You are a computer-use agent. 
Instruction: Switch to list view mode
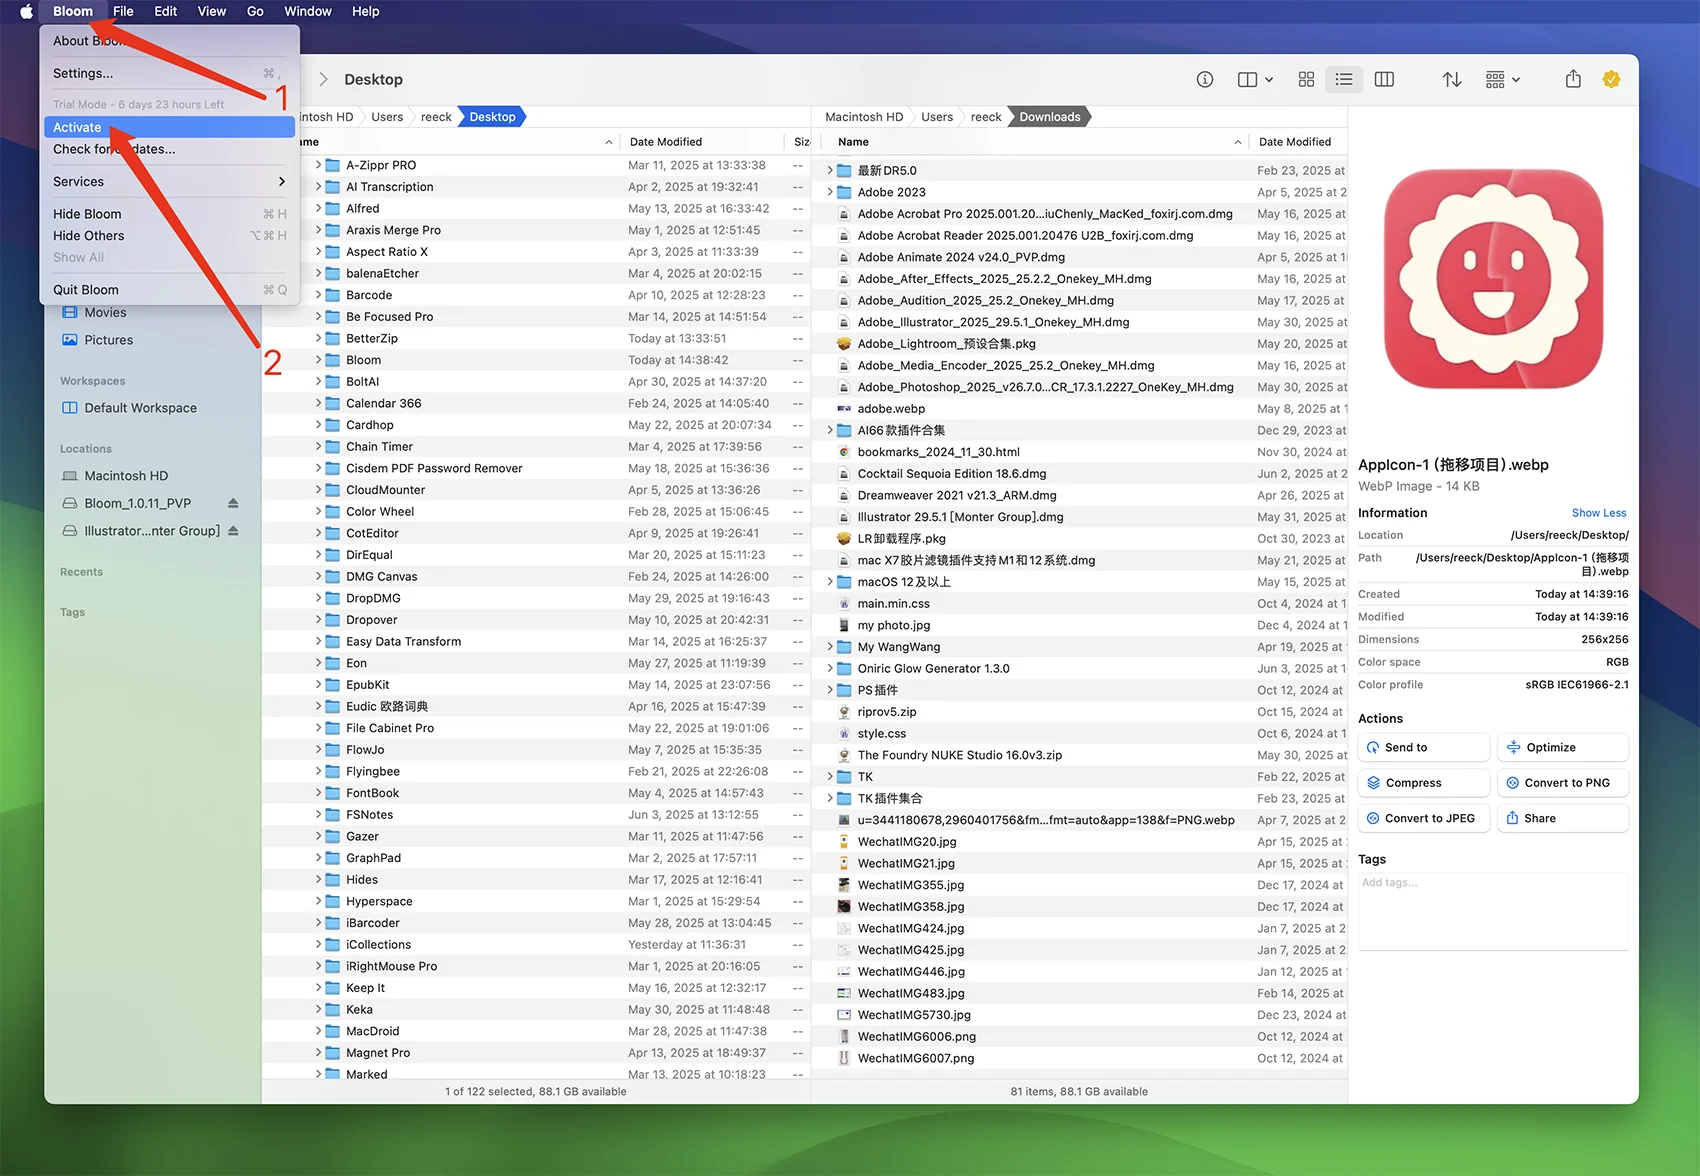[1344, 79]
